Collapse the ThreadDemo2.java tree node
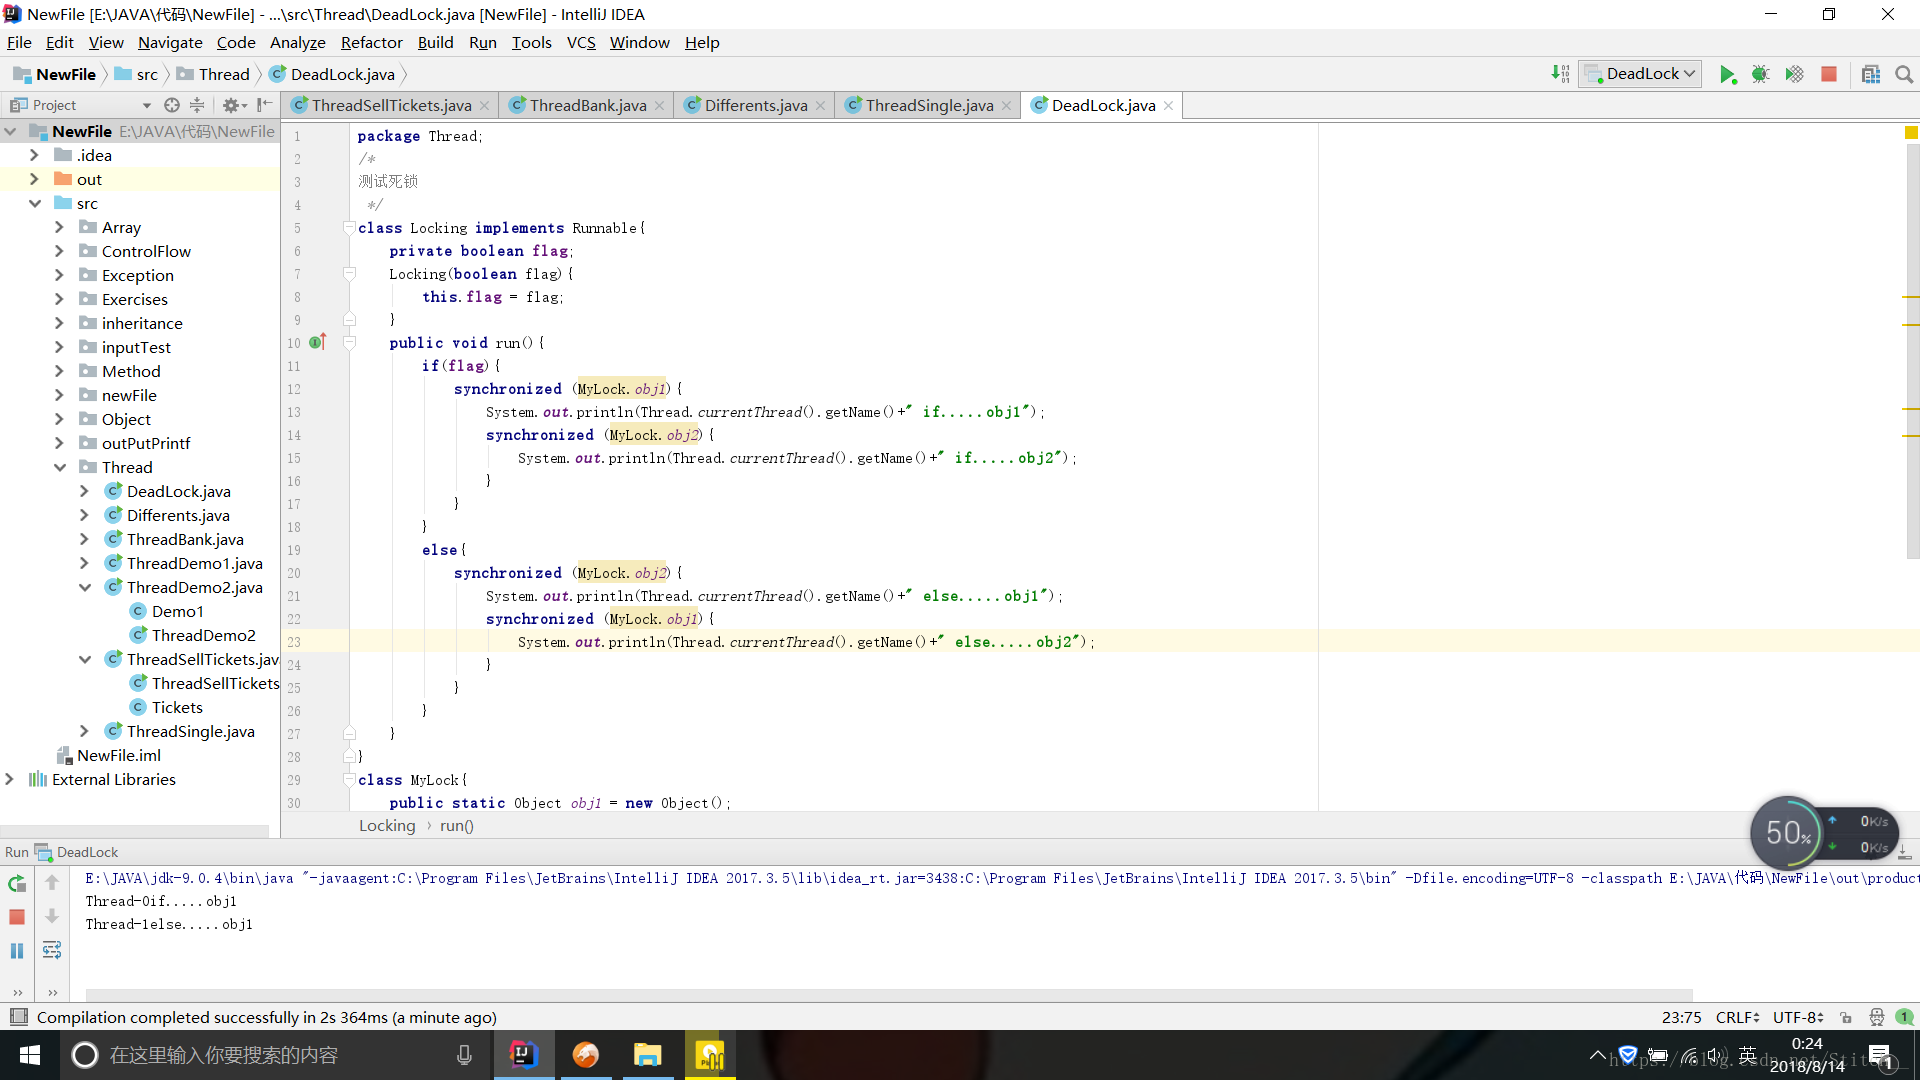This screenshot has height=1080, width=1920. (85, 587)
